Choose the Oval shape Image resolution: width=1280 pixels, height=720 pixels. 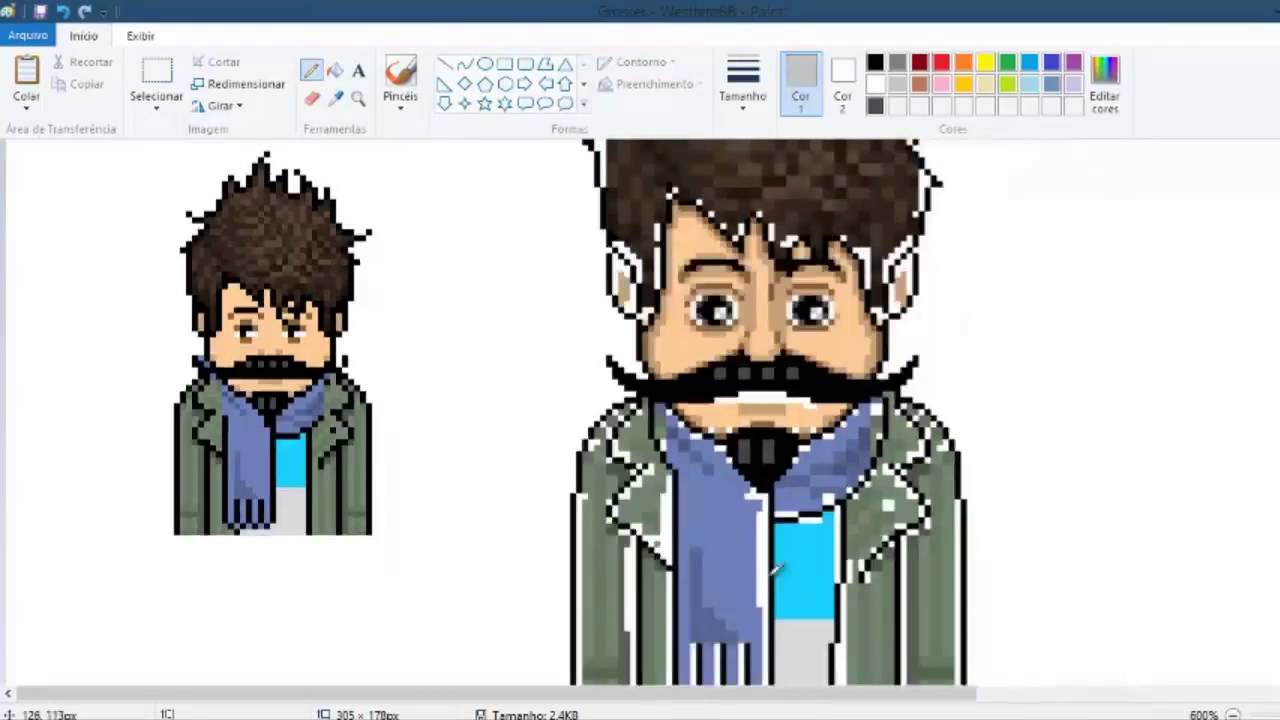click(x=485, y=64)
